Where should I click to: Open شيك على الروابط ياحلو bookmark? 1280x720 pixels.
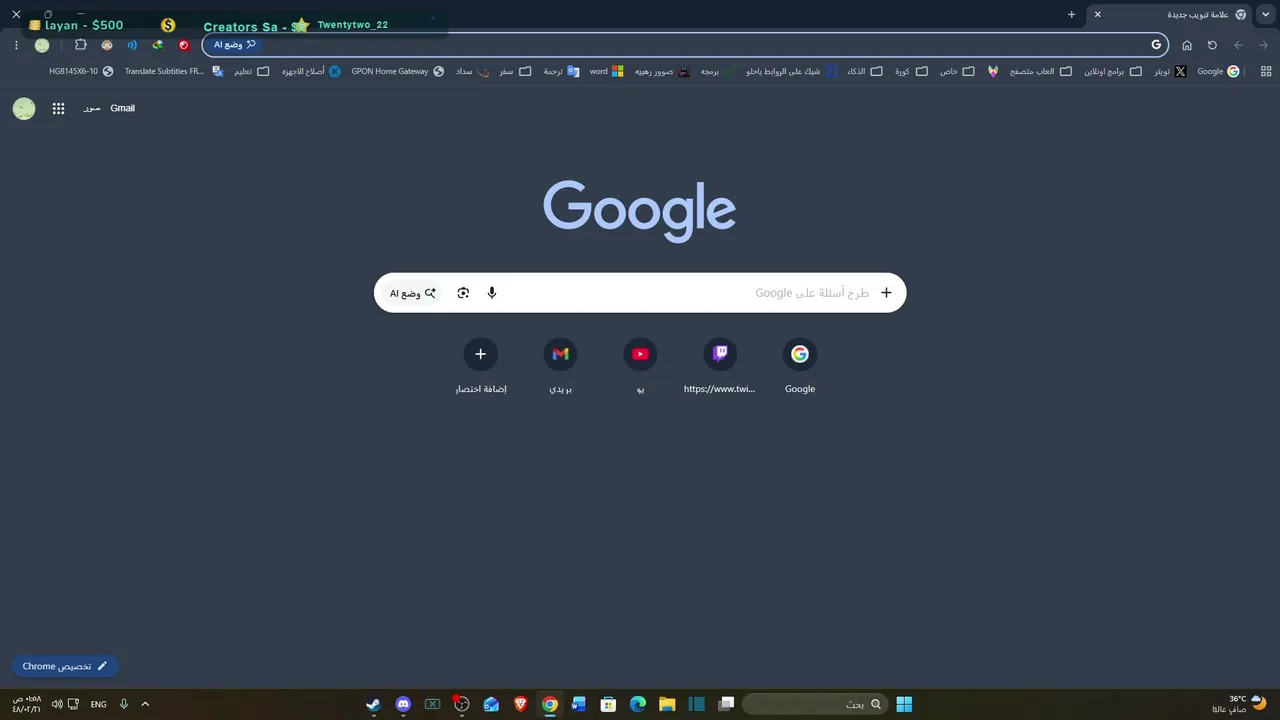(x=792, y=72)
